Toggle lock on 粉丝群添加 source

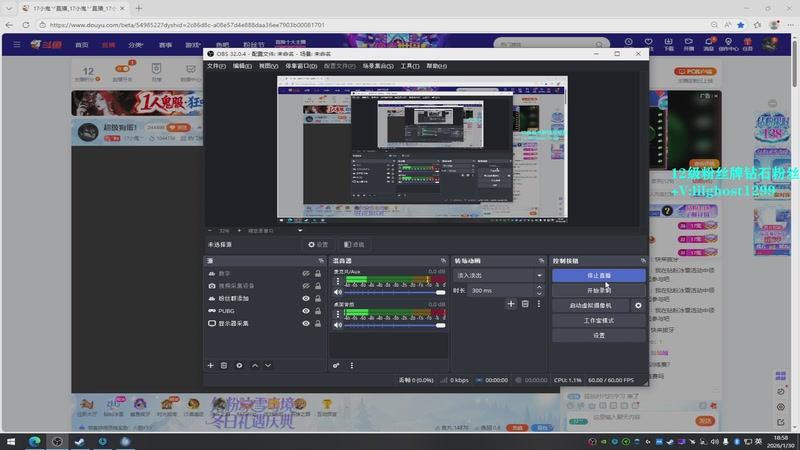click(x=318, y=298)
